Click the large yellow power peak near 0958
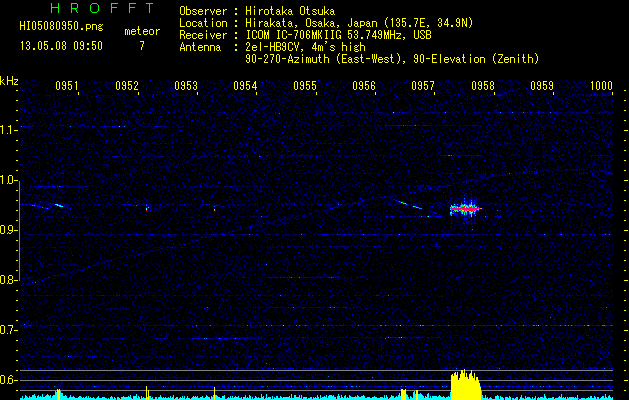629x400 pixels. click(465, 384)
